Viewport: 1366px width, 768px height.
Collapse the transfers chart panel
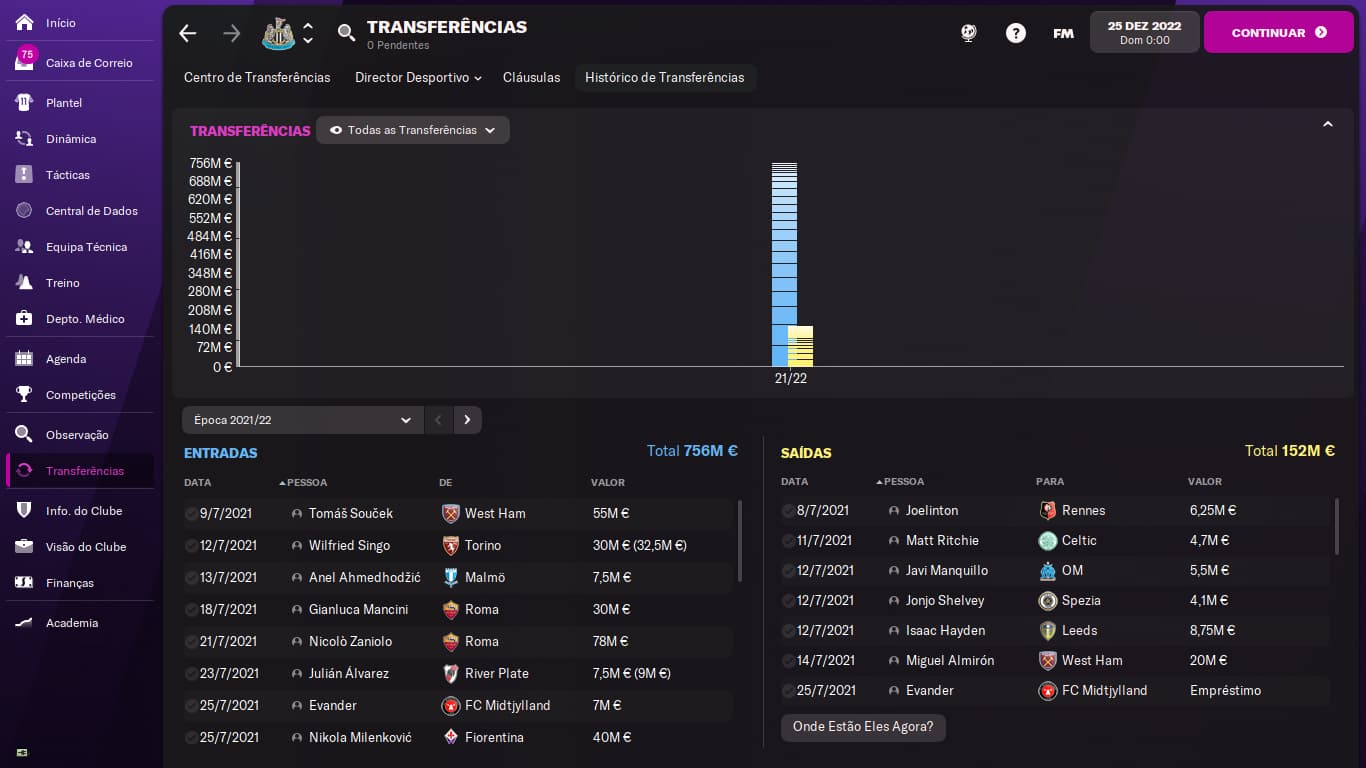coord(1328,125)
